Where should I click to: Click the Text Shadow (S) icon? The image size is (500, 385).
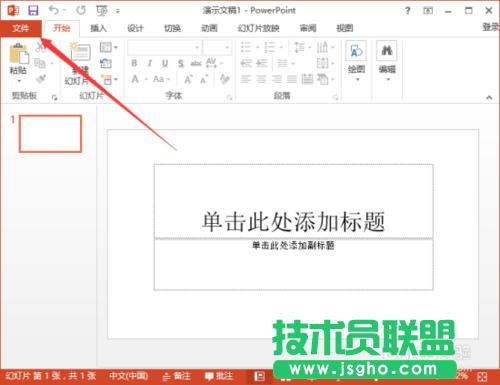pyautogui.click(x=181, y=63)
